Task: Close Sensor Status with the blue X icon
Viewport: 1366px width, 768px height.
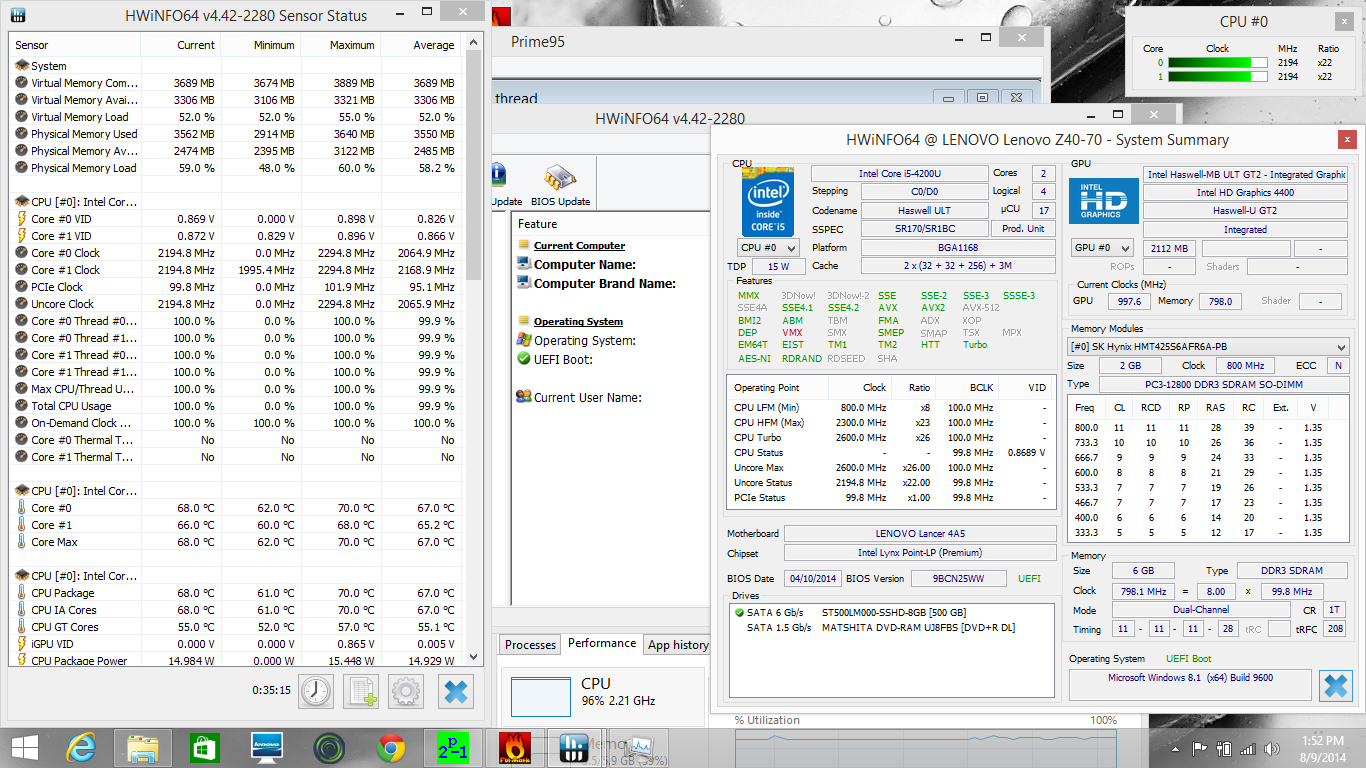Action: (x=454, y=691)
